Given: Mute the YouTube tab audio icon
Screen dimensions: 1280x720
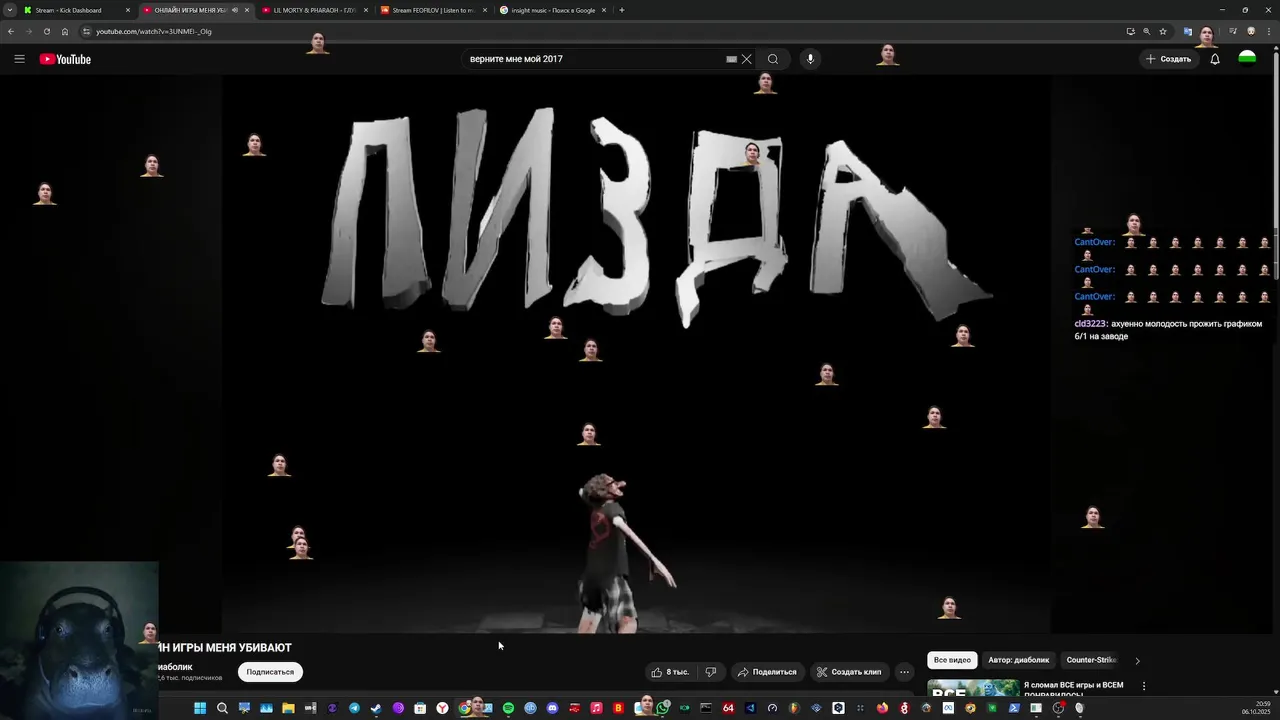Looking at the screenshot, I should 235,10.
